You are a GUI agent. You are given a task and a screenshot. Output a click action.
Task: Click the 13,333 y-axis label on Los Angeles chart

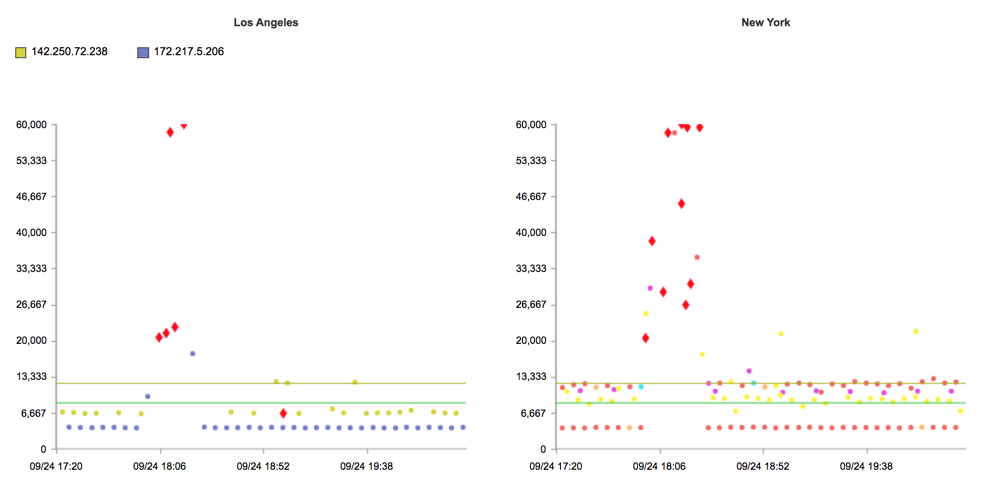point(31,377)
